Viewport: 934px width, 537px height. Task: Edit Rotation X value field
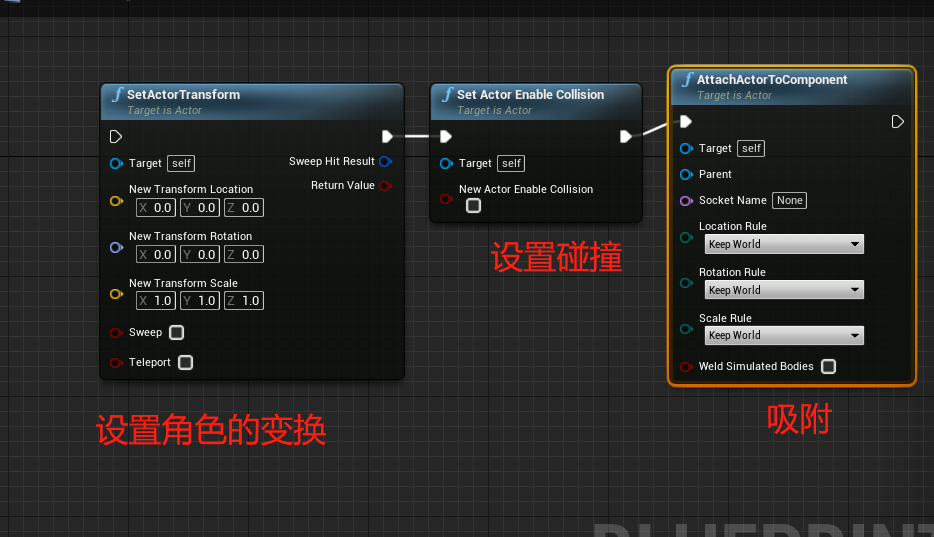pos(155,254)
